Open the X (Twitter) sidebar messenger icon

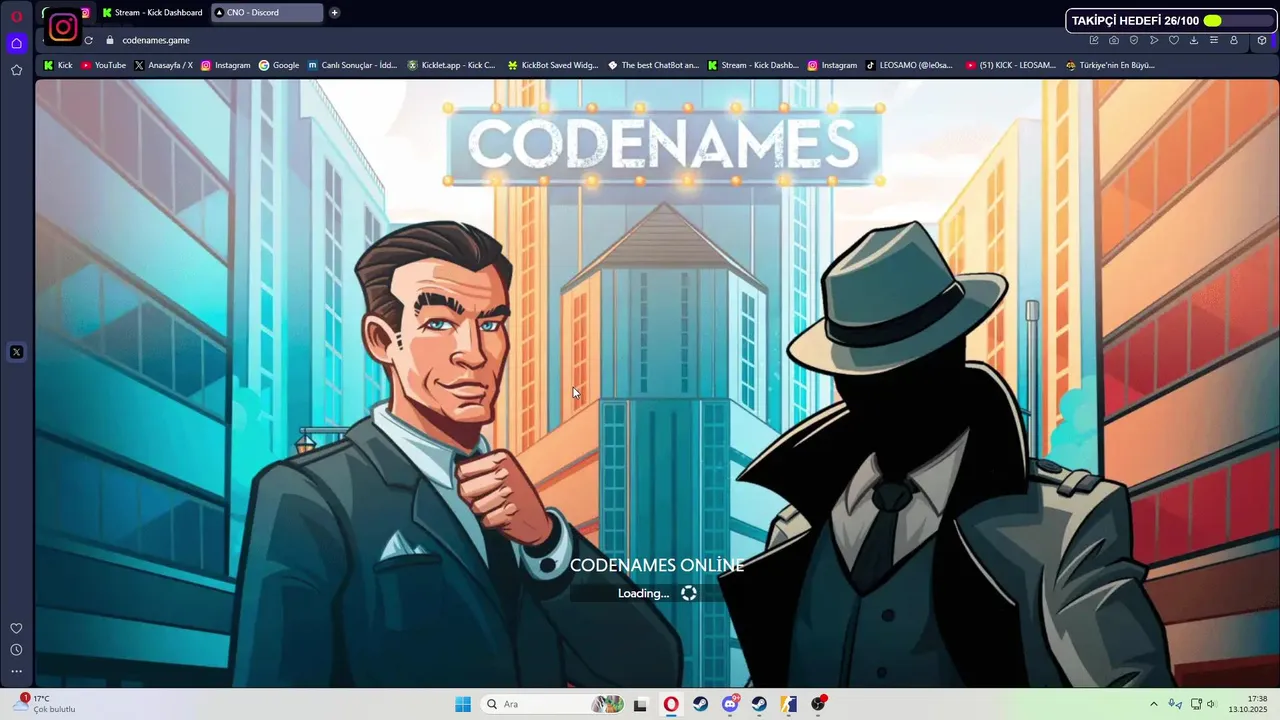[16, 352]
